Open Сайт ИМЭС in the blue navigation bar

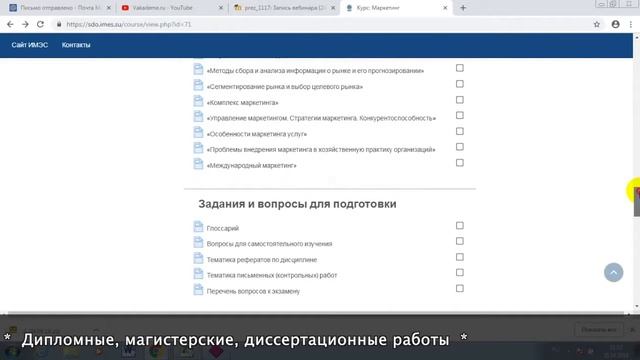click(x=29, y=45)
